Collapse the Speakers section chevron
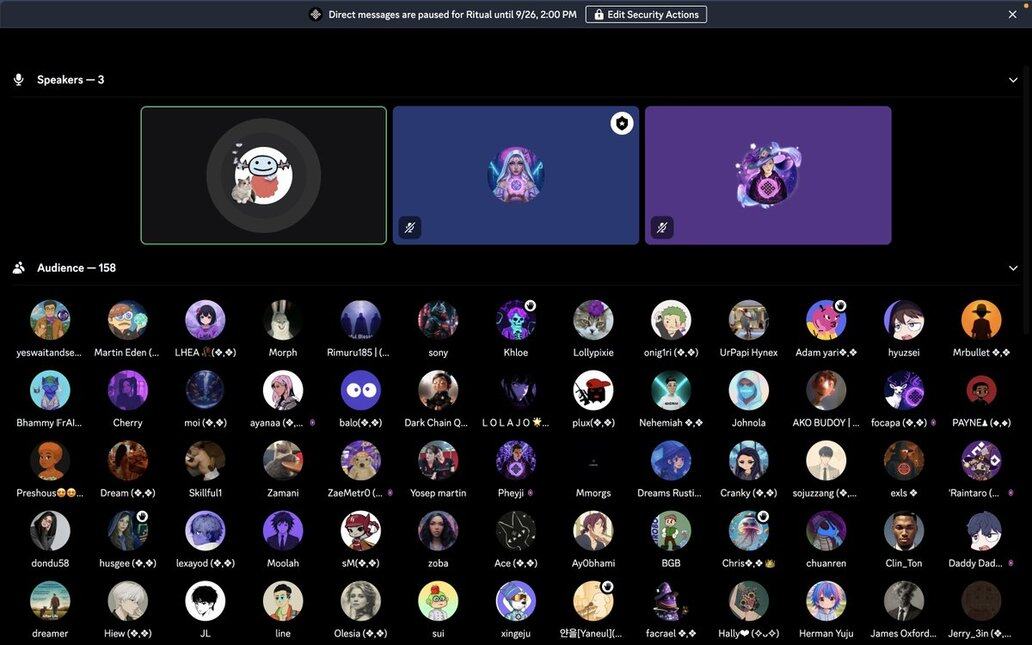The width and height of the screenshot is (1032, 645). (1013, 80)
